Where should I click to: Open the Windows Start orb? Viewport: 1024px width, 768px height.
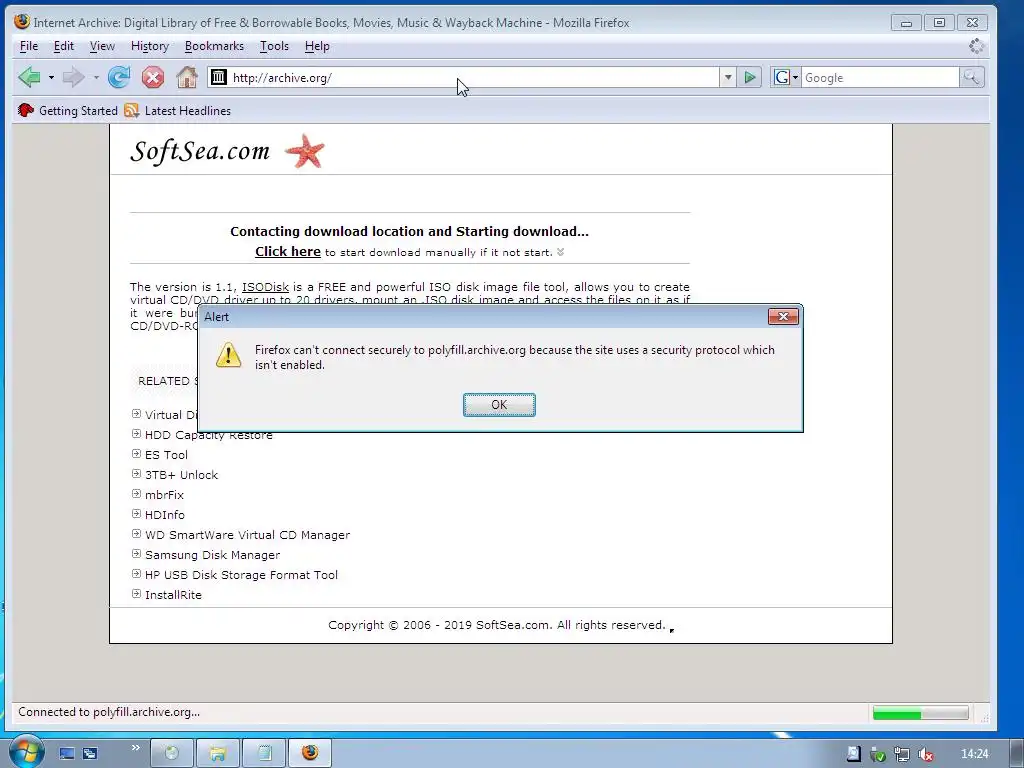tap(25, 752)
